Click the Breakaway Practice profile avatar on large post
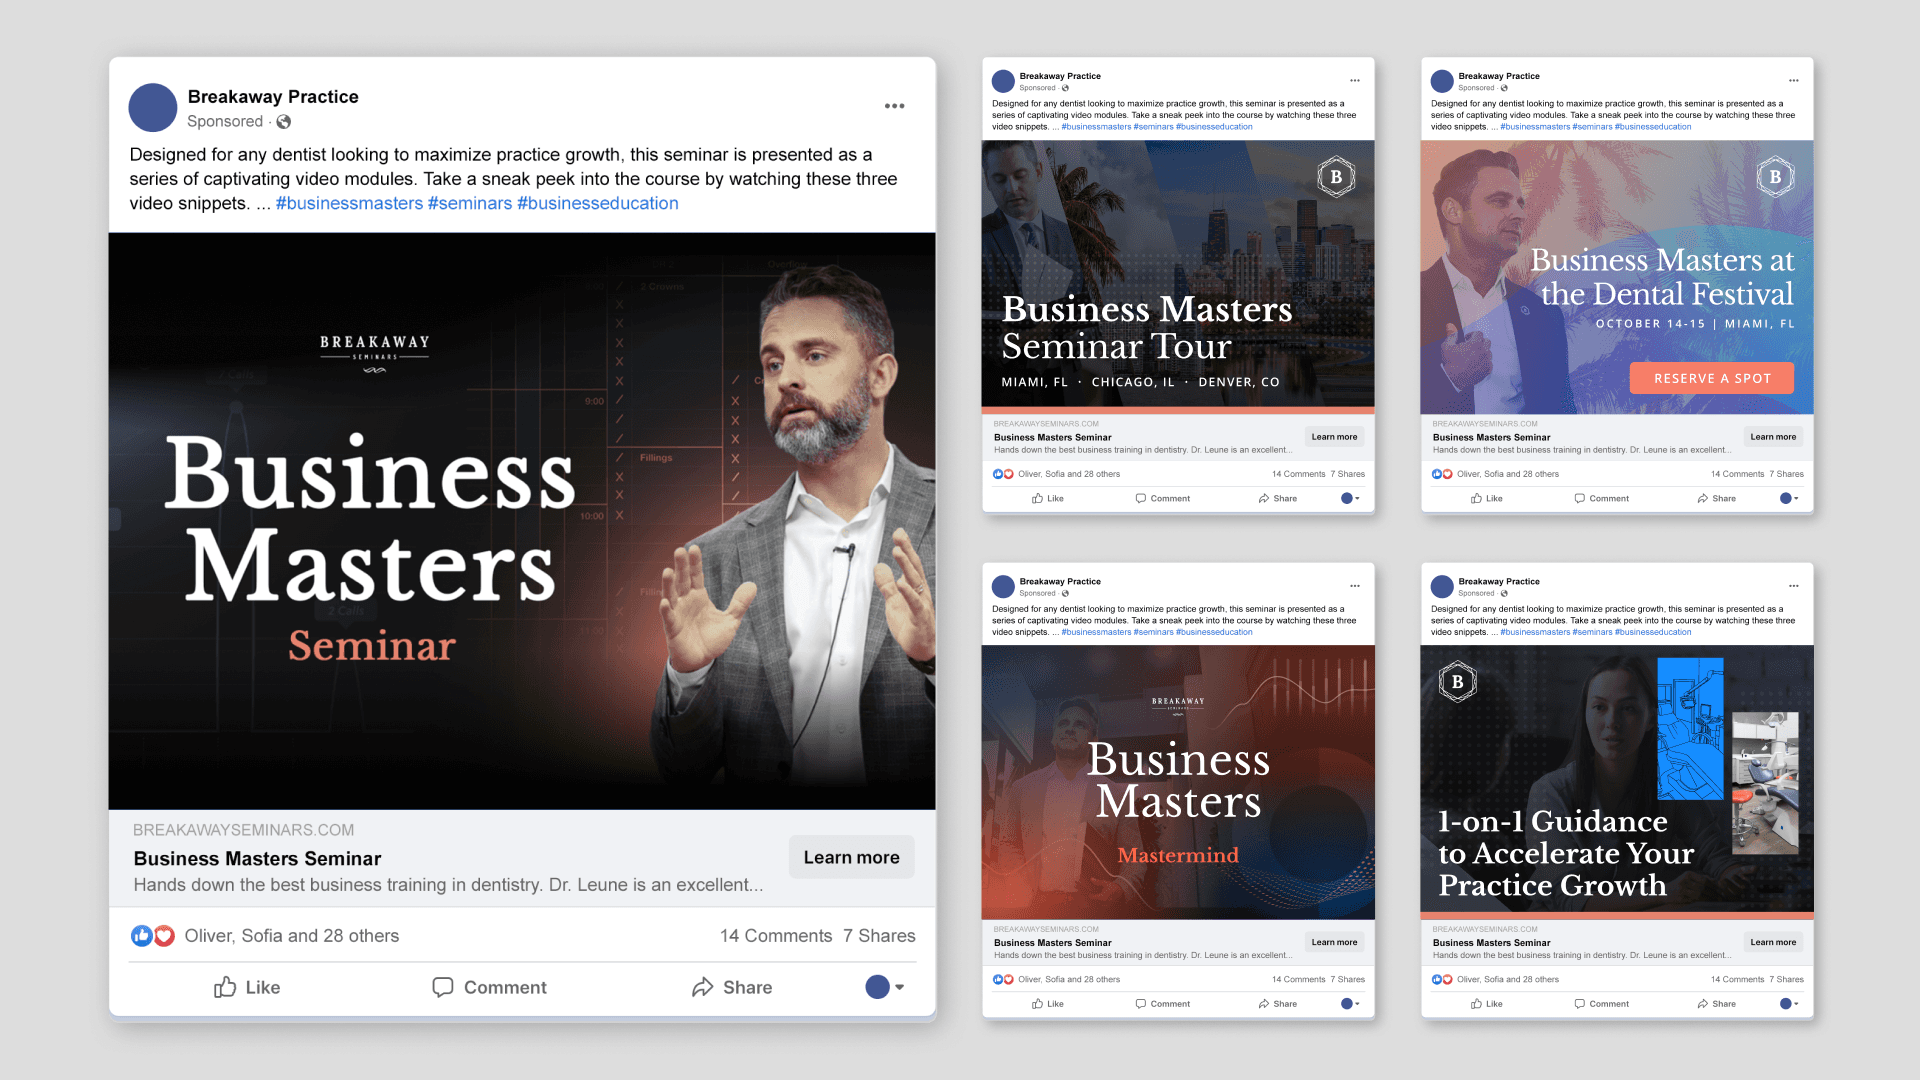 (x=153, y=108)
